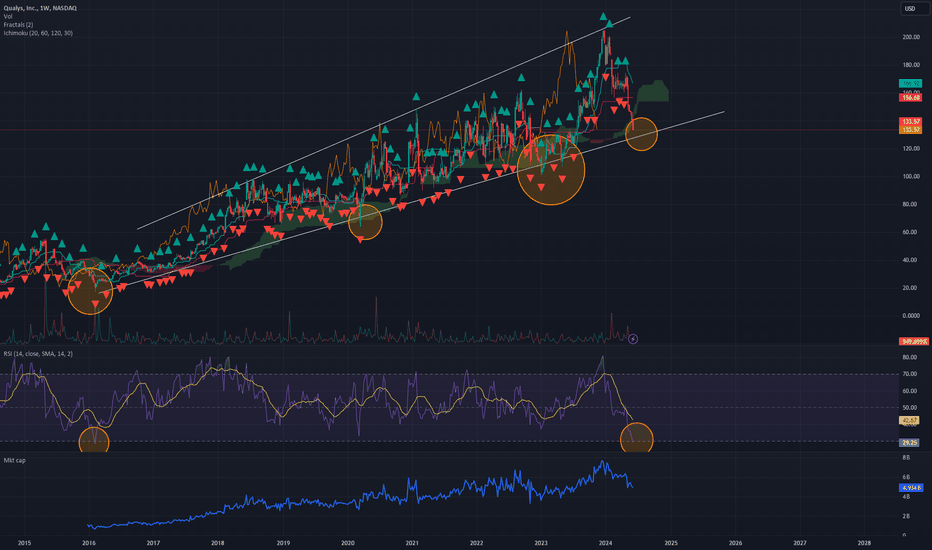Click the RSI (14, close, SMA, 14, 2) label
Screen dimensions: 932x550
(38, 354)
